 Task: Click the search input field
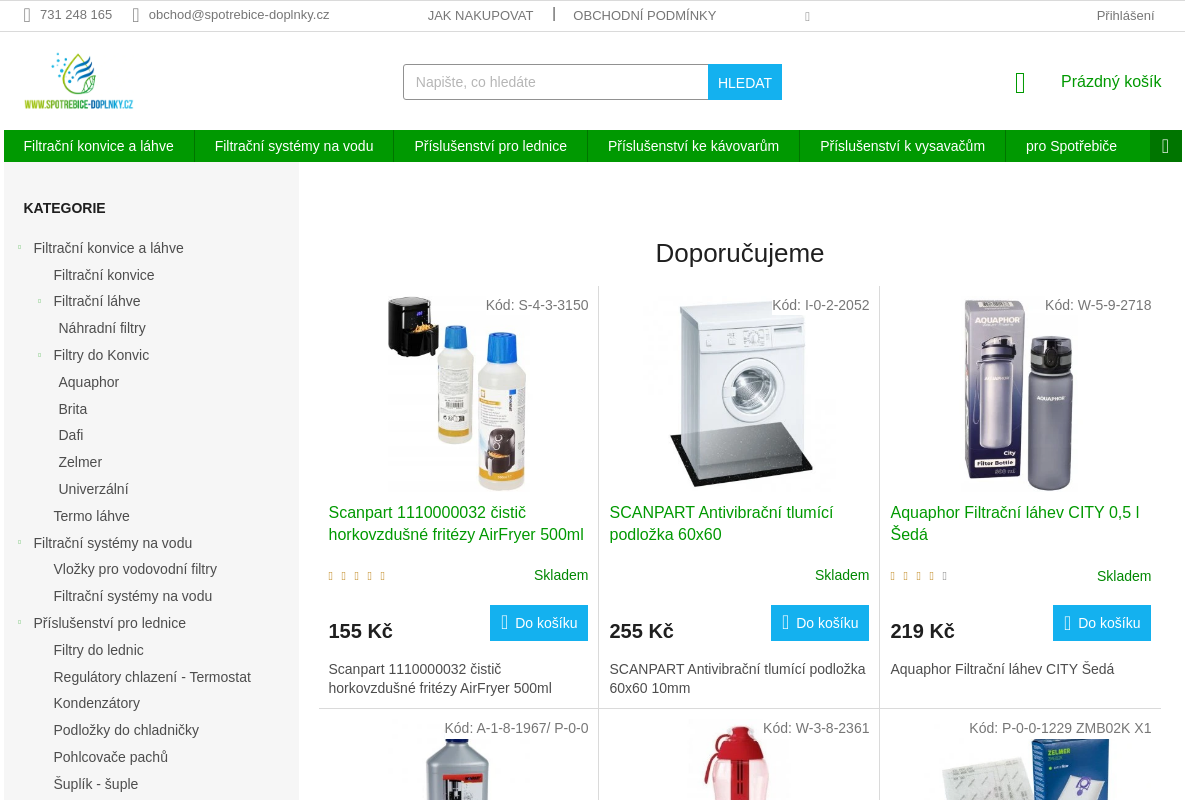click(556, 82)
